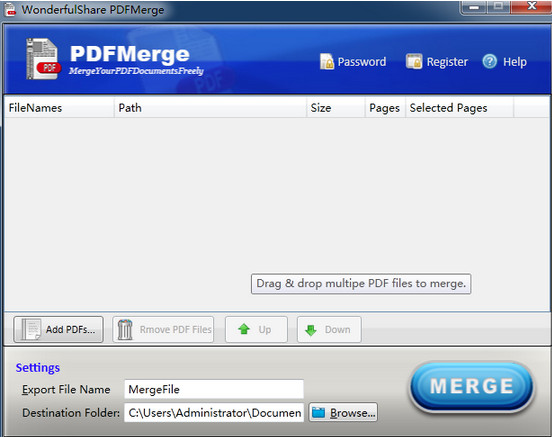Open the Register option in header
The height and width of the screenshot is (437, 552).
click(x=437, y=62)
